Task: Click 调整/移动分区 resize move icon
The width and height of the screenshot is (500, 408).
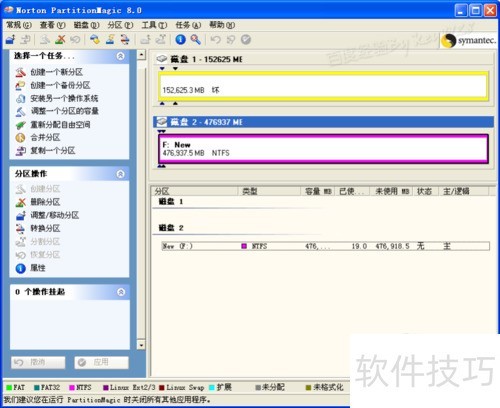Action: [20, 215]
